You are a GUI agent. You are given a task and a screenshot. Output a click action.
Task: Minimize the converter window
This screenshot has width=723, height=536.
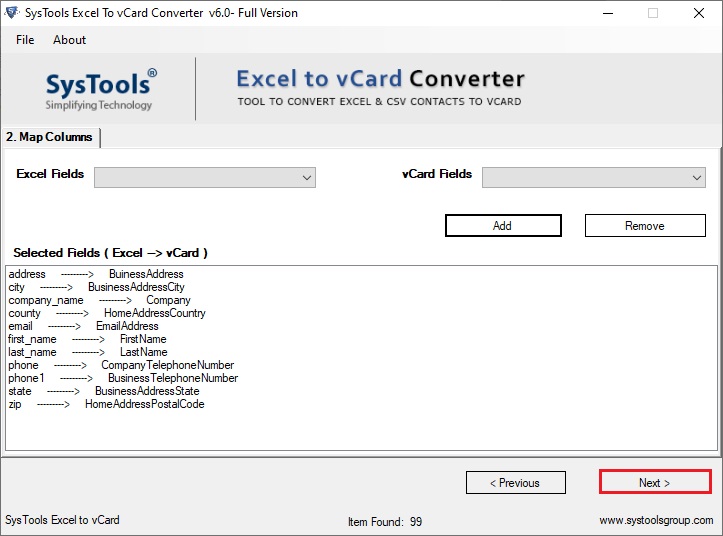[608, 13]
